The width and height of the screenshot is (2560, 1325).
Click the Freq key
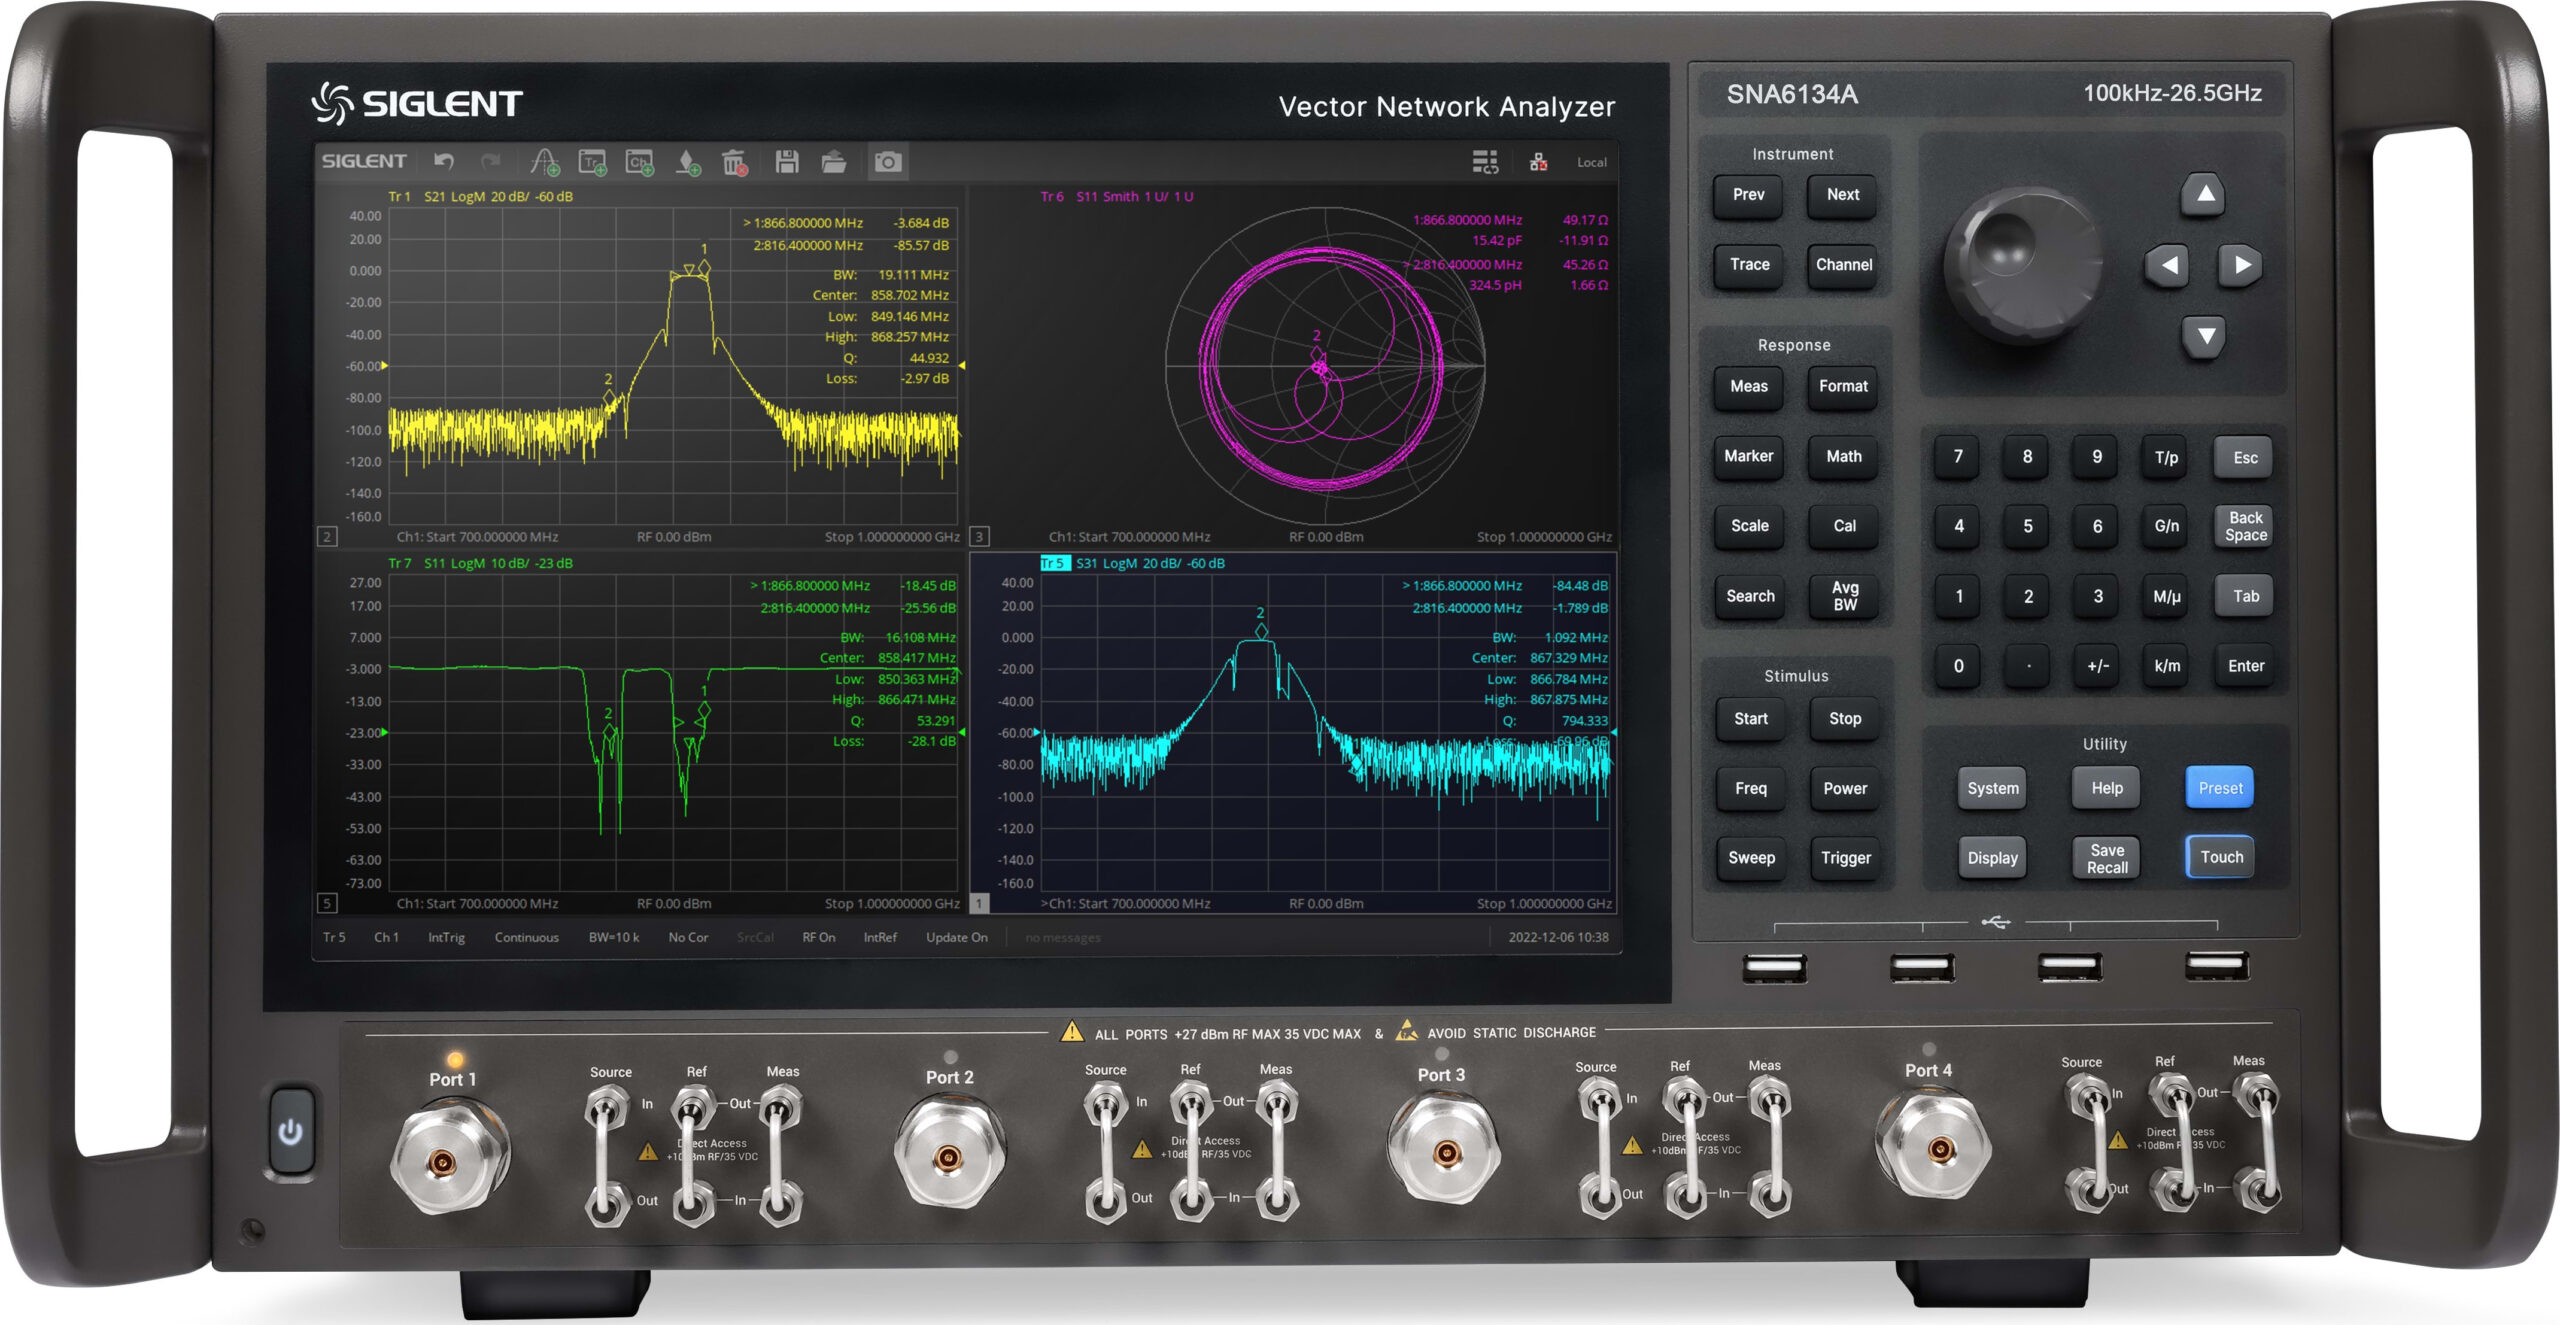pyautogui.click(x=1750, y=789)
